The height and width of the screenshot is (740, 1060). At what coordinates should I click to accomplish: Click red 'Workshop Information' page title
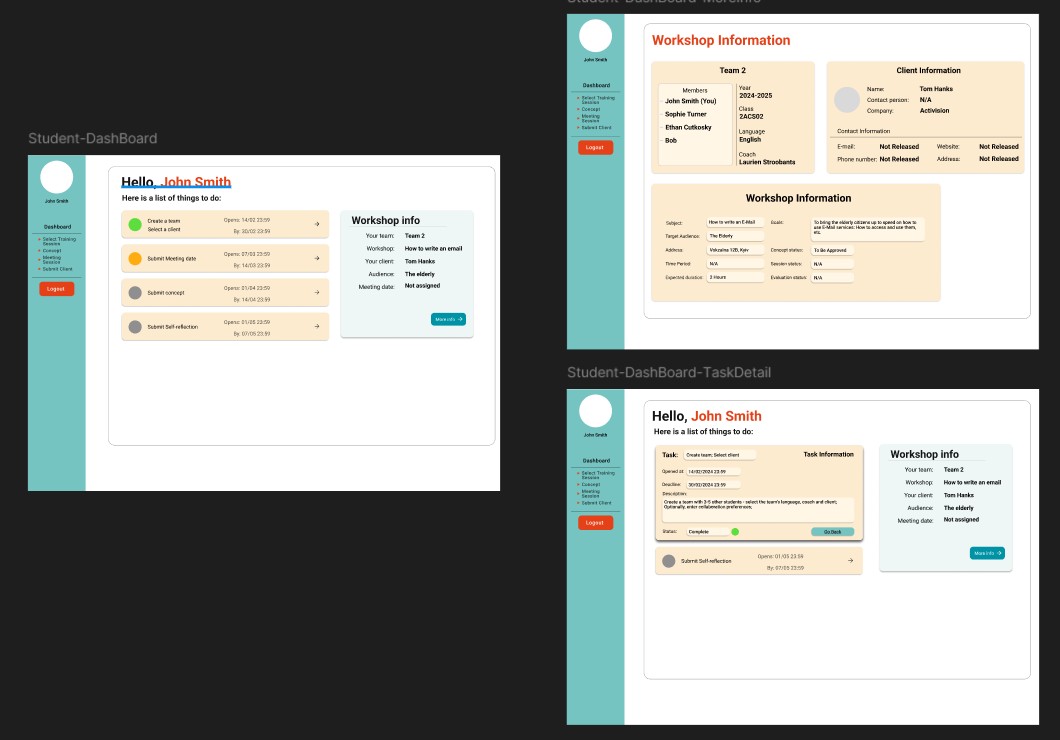(x=721, y=41)
